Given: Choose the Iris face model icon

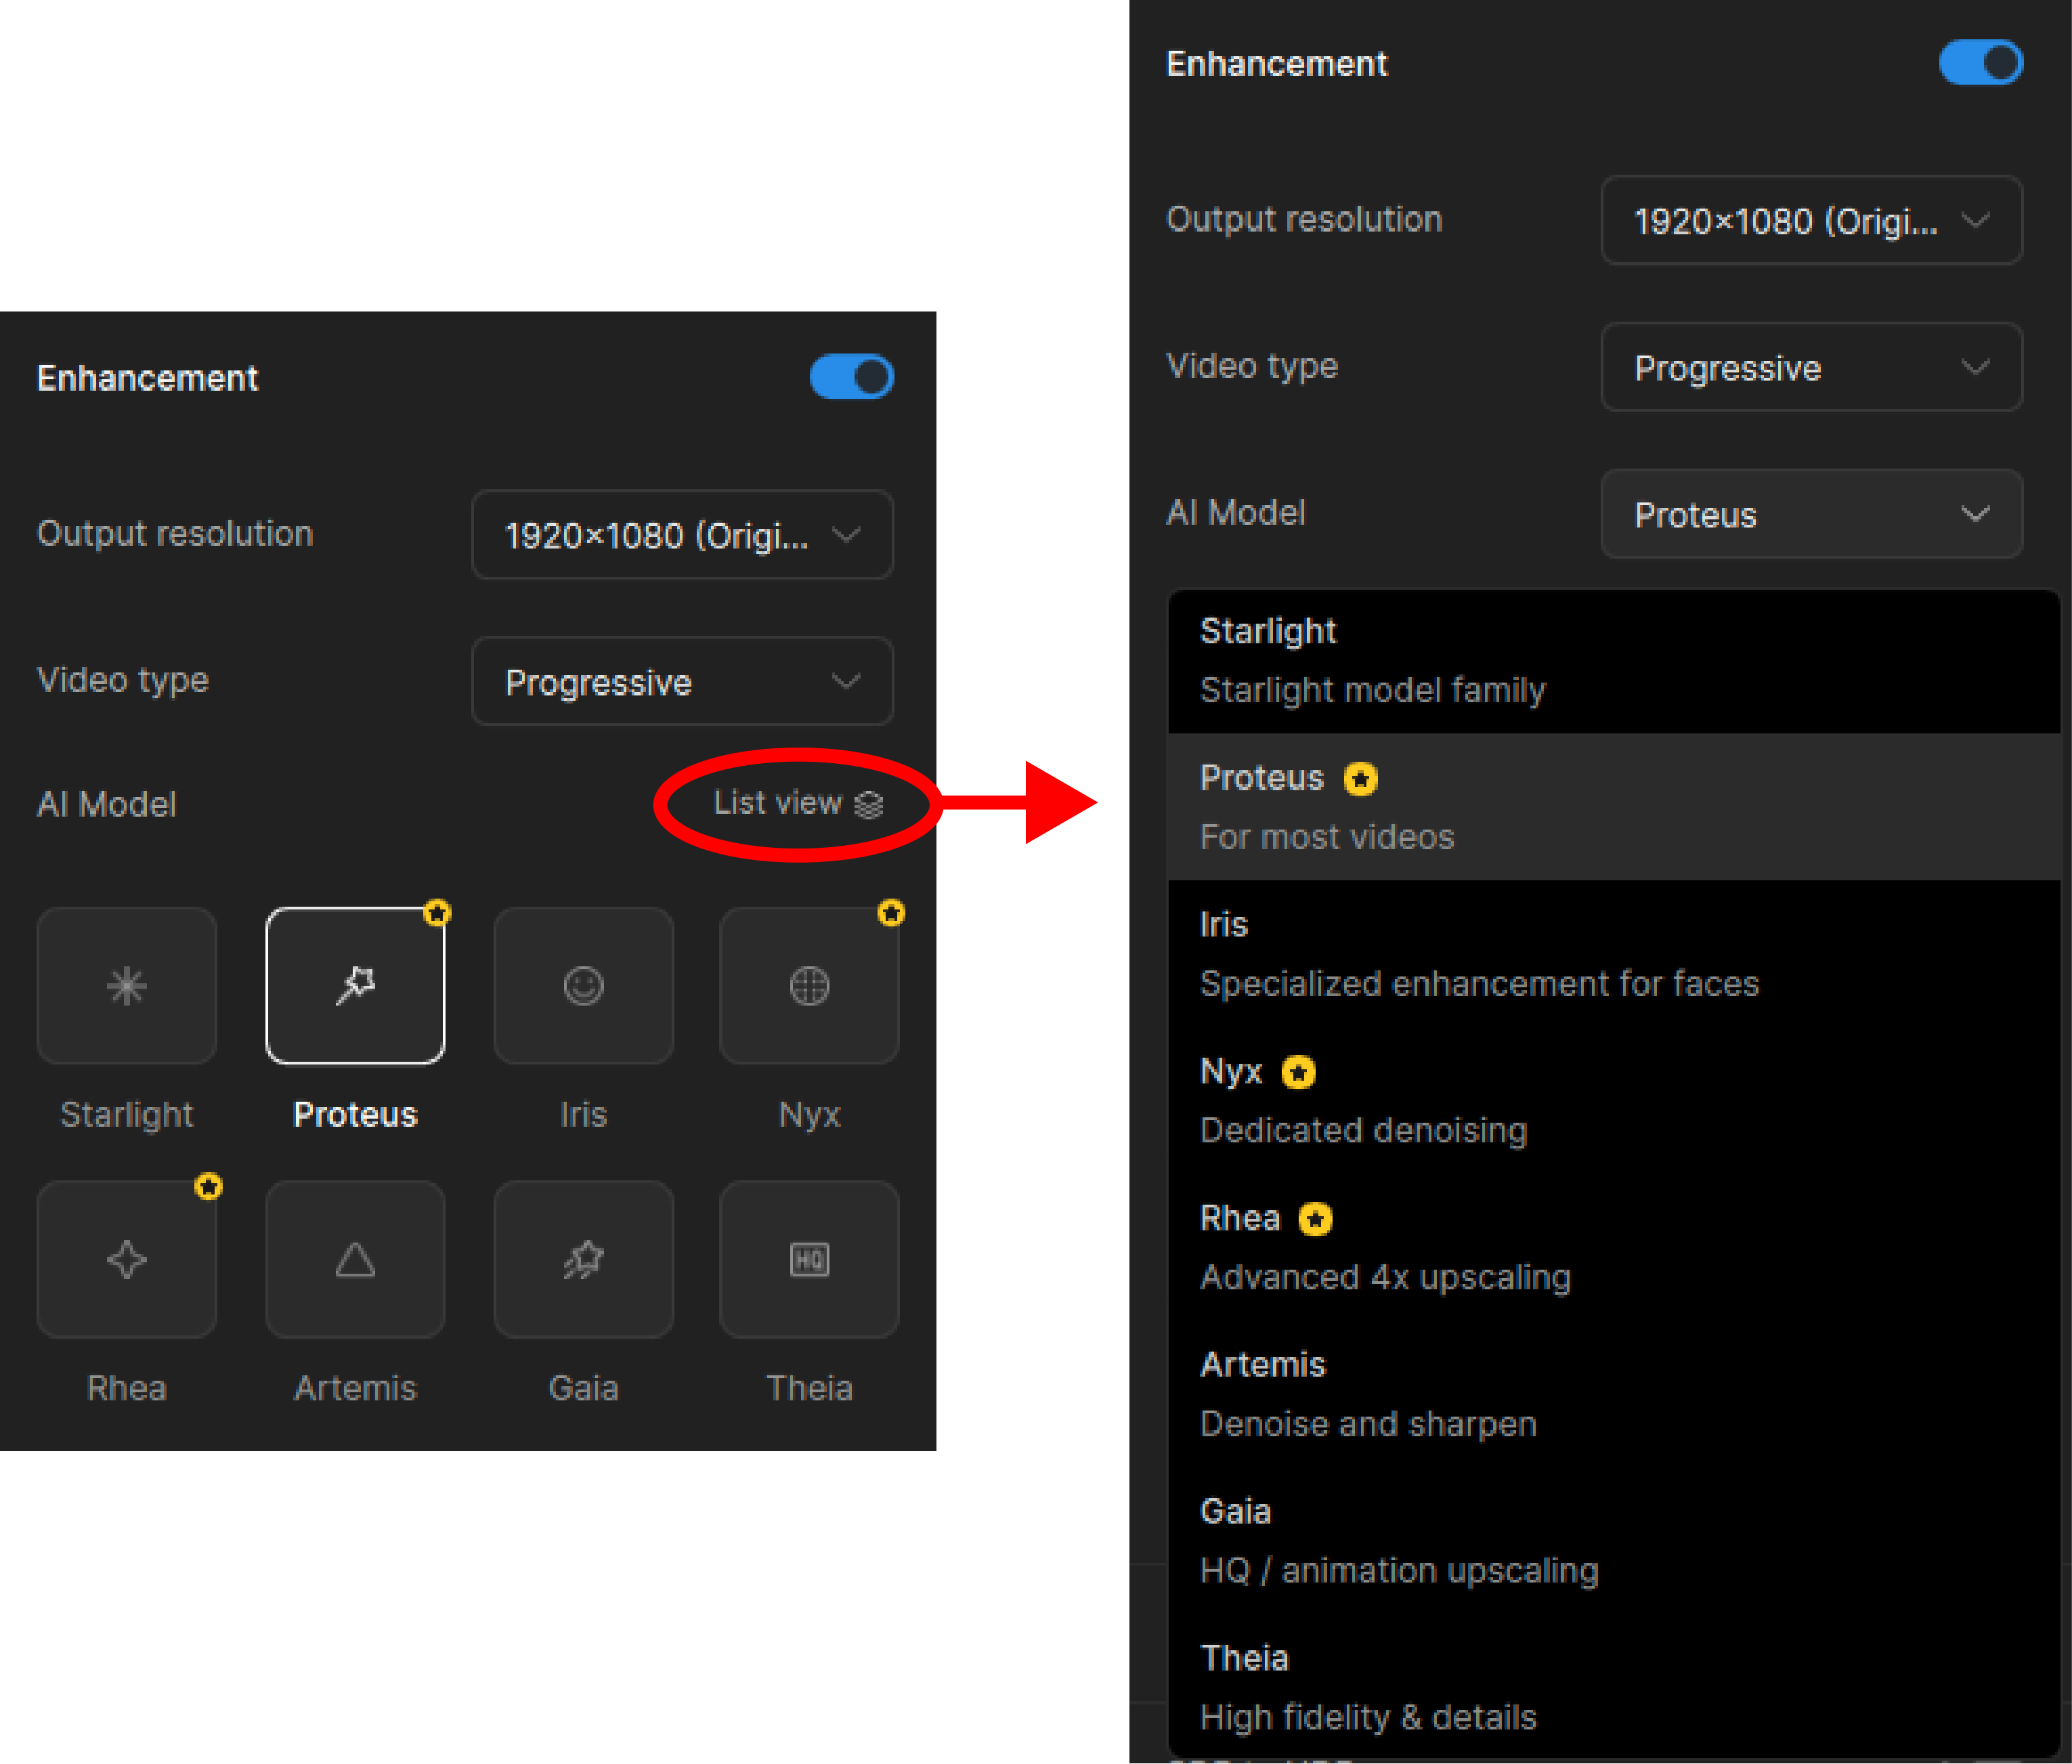Looking at the screenshot, I should click(583, 986).
